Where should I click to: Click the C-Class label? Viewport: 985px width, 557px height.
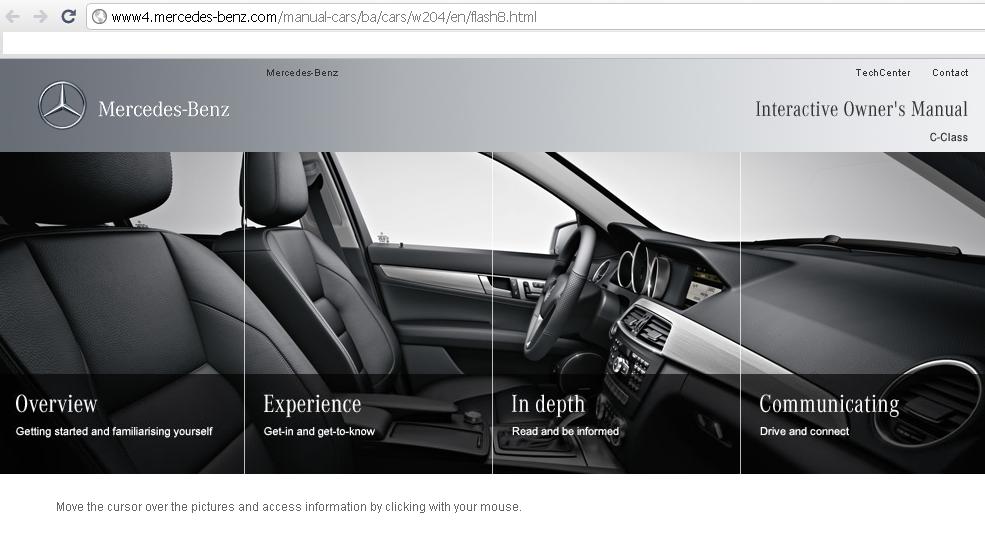click(949, 138)
